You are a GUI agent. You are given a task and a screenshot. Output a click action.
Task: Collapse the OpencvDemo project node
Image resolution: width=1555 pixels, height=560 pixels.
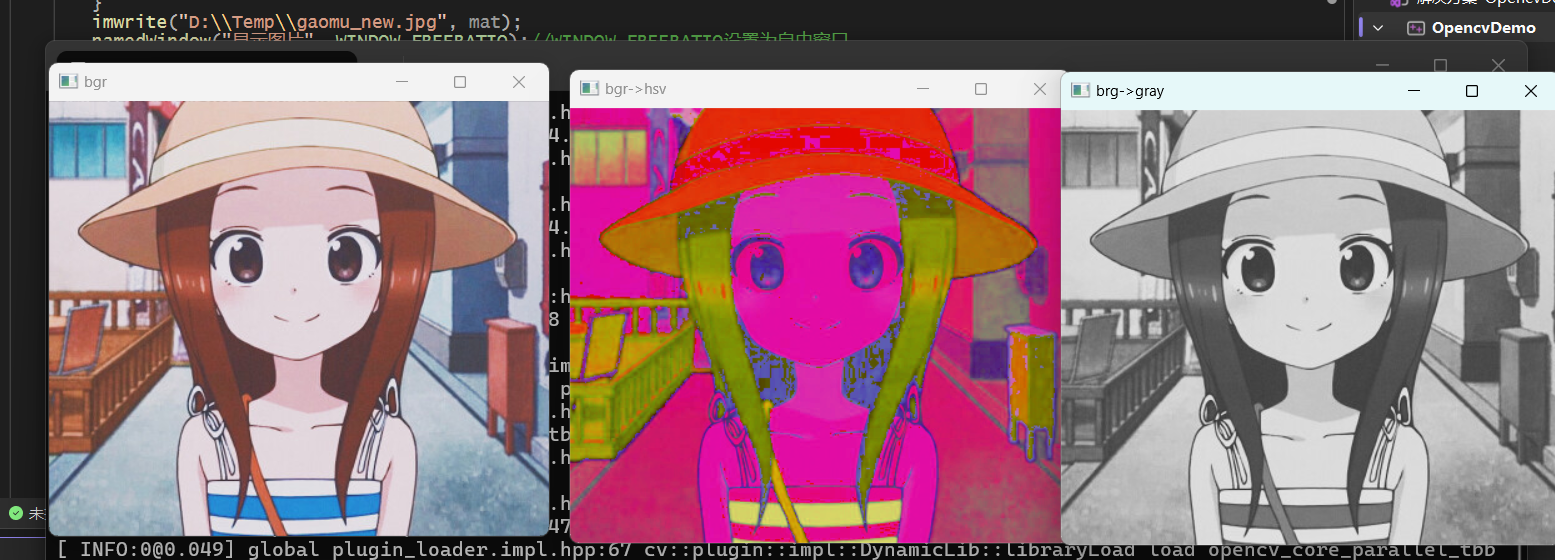pos(1378,28)
